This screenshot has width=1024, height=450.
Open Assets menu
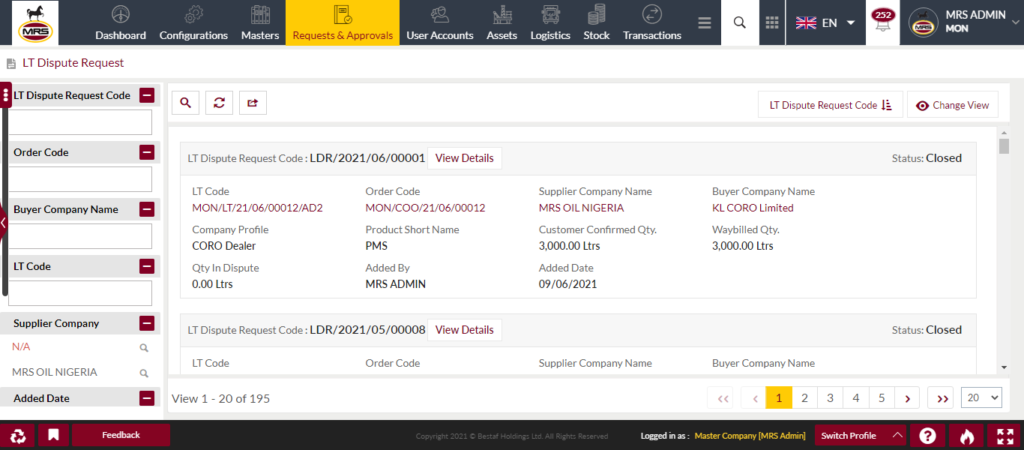click(502, 23)
